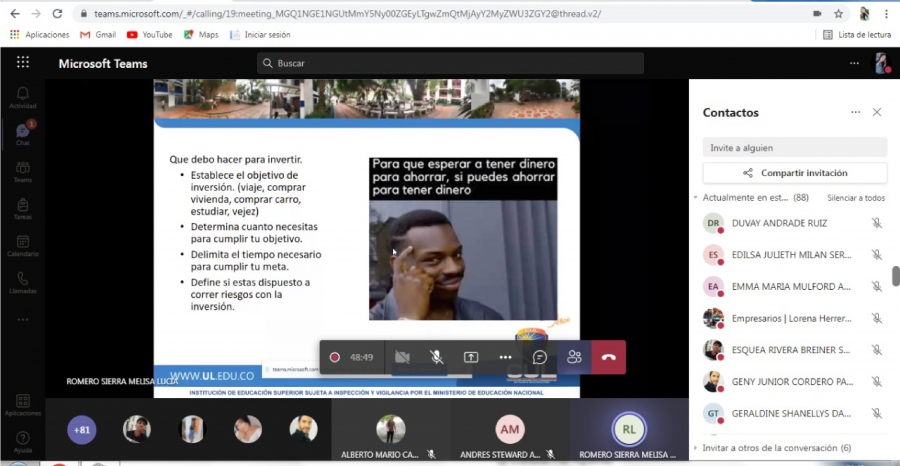This screenshot has width=900, height=466.
Task: Open Iniciar sesión bookmark
Action: click(x=260, y=34)
